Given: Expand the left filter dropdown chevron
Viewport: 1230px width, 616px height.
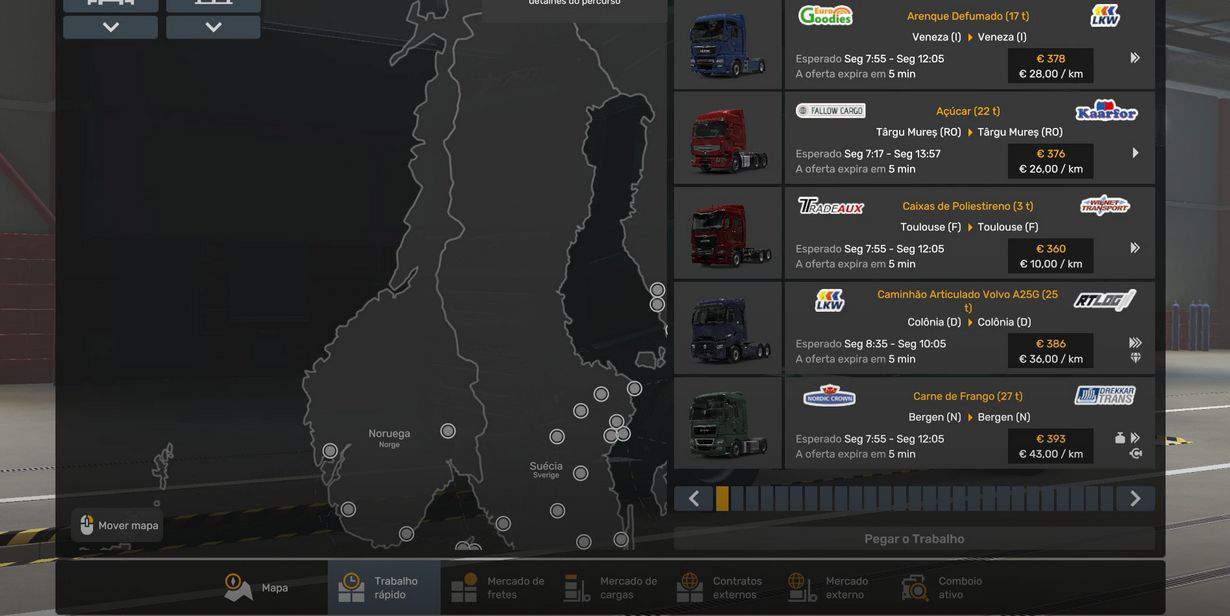Looking at the screenshot, I should [x=110, y=27].
